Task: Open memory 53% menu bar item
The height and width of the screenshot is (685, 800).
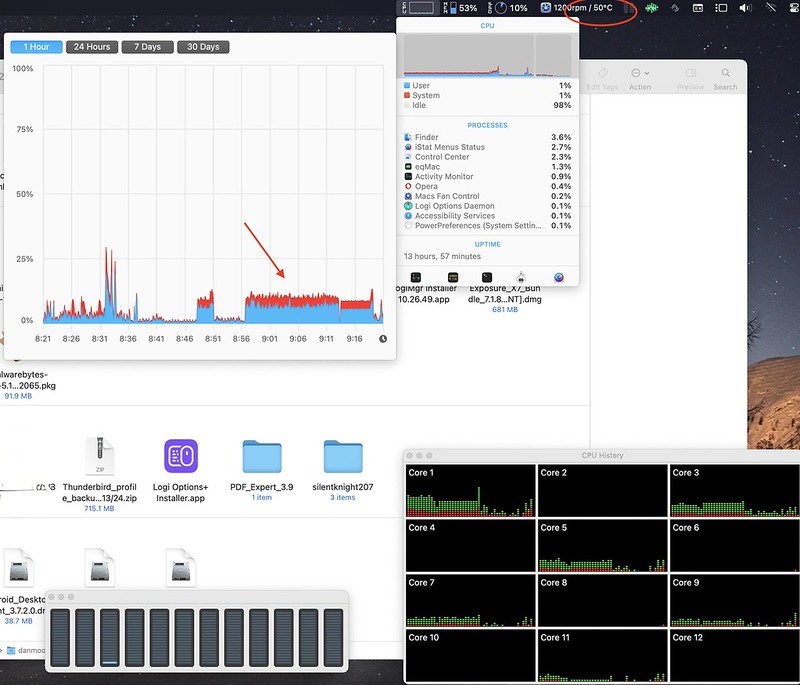Action: (x=460, y=8)
